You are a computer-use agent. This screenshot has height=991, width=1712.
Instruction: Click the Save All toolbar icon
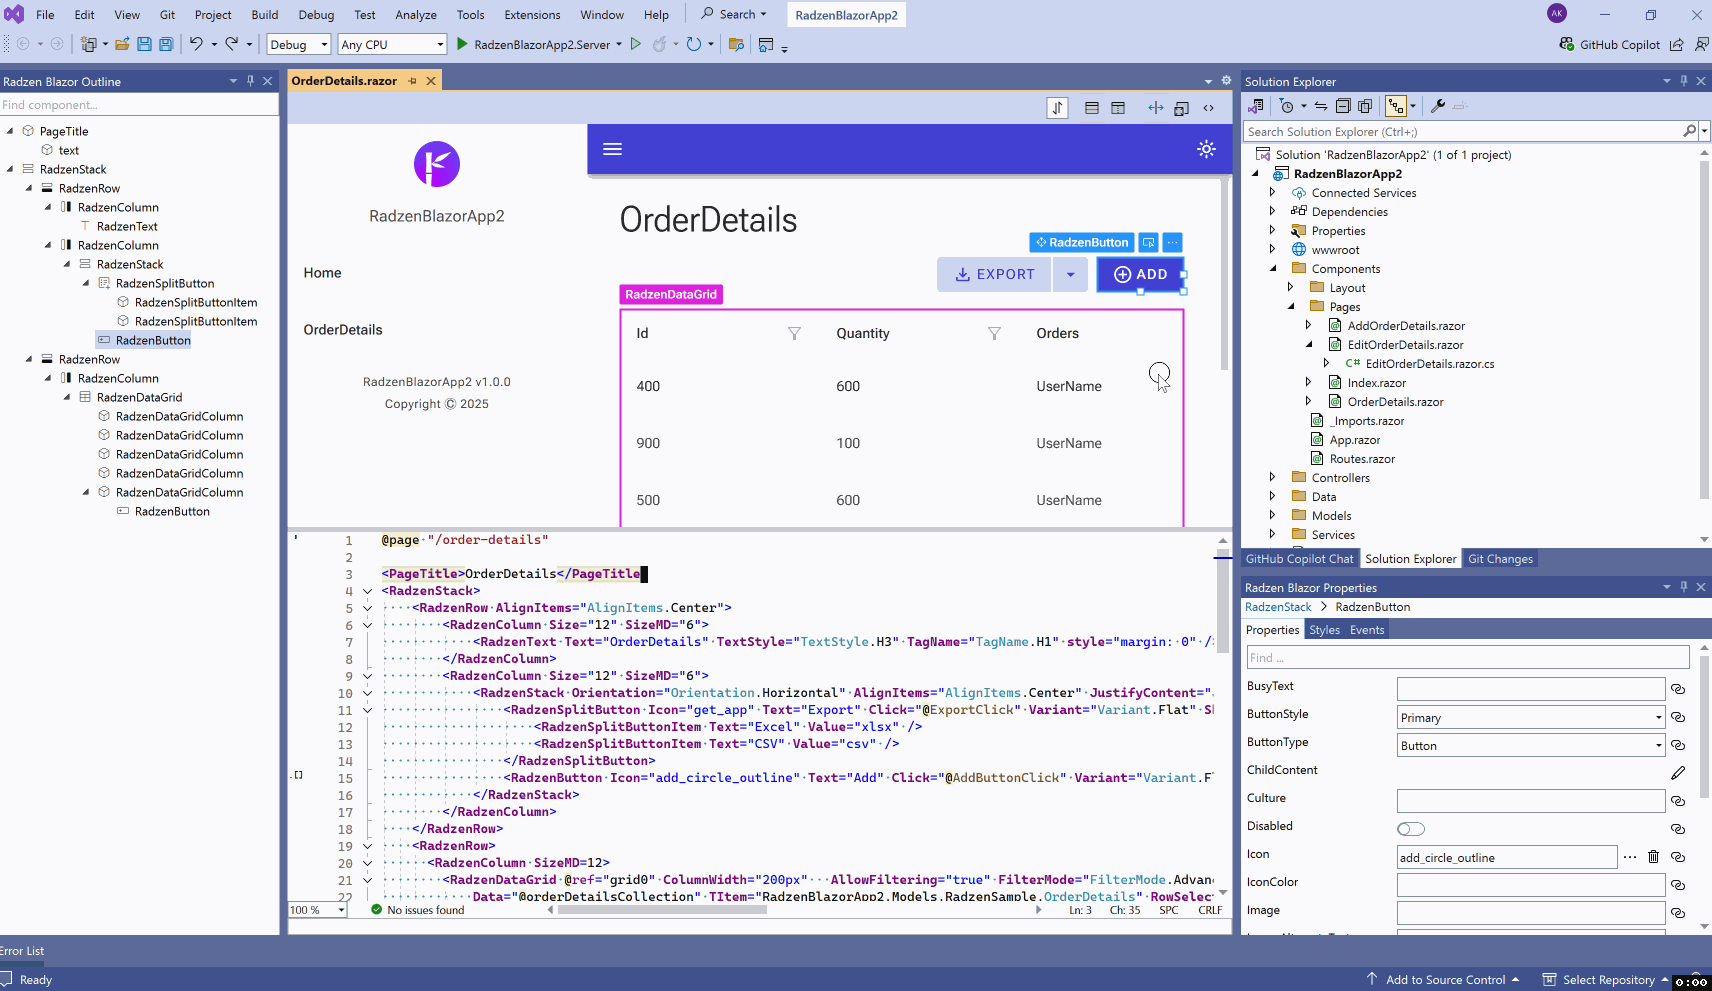(166, 44)
